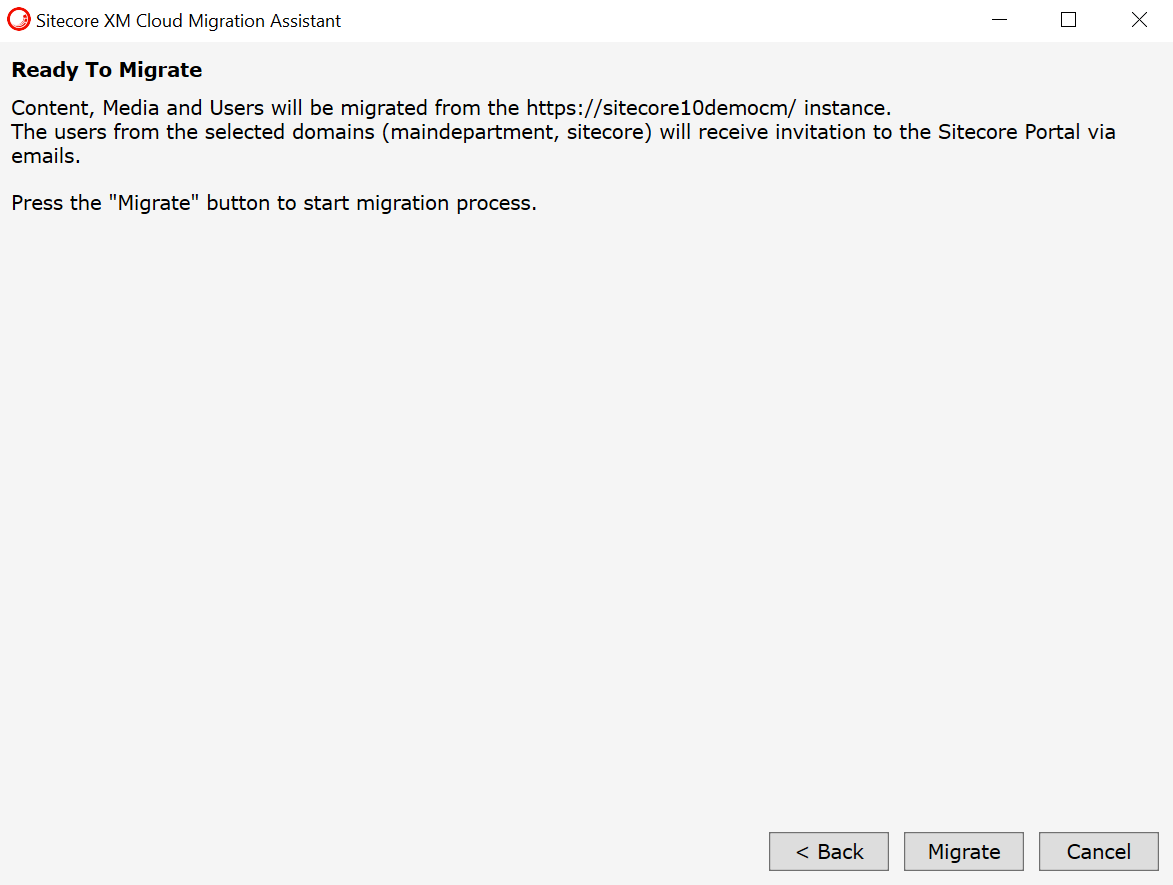
Task: Click the word "instance." after the URL
Action: pyautogui.click(x=847, y=108)
